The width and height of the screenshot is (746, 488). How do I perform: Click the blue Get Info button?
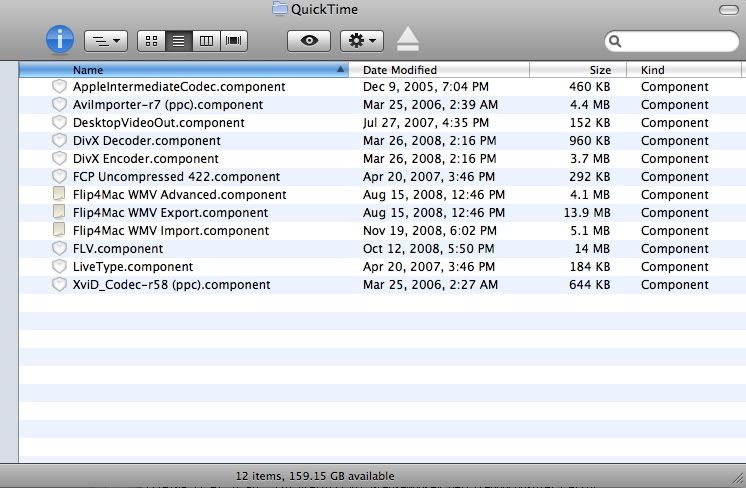60,39
